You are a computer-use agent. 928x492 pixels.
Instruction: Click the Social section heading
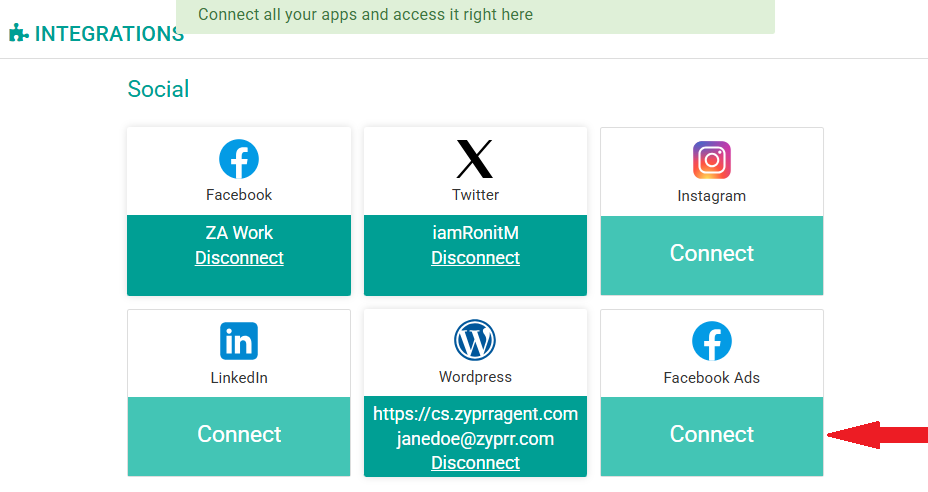click(x=158, y=89)
